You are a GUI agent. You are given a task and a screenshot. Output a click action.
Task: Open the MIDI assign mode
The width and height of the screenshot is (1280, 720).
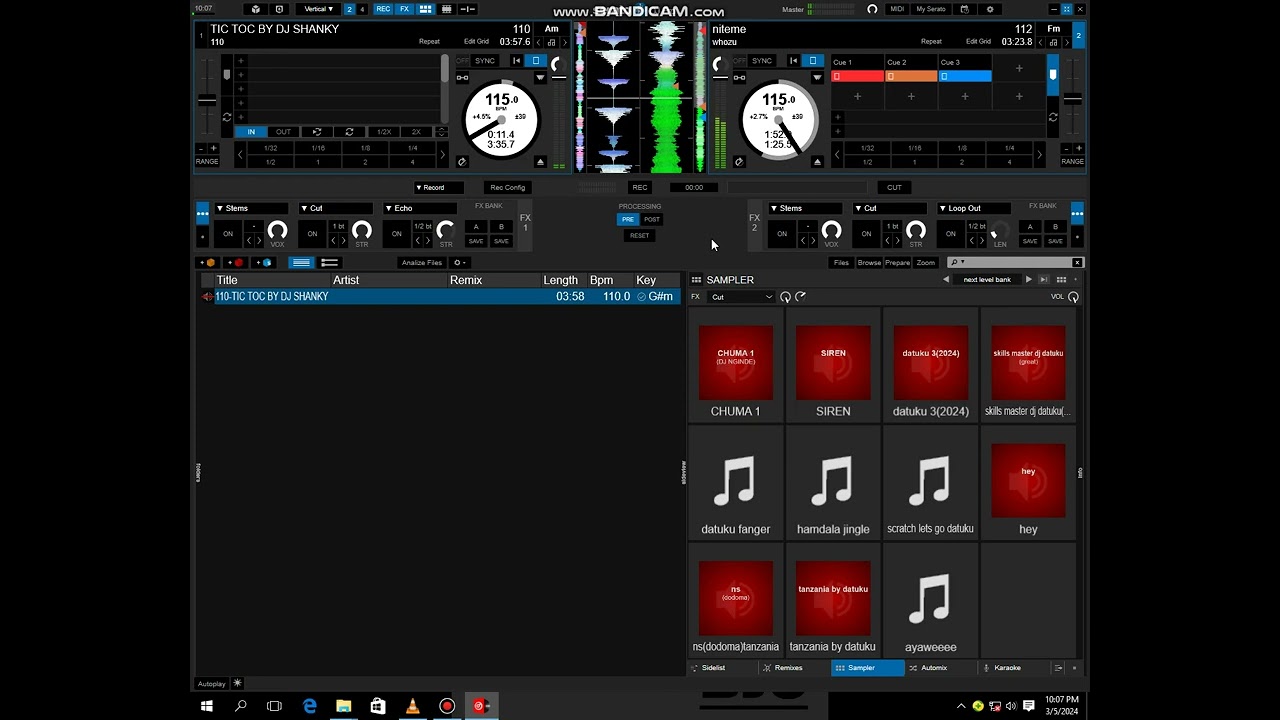point(897,9)
